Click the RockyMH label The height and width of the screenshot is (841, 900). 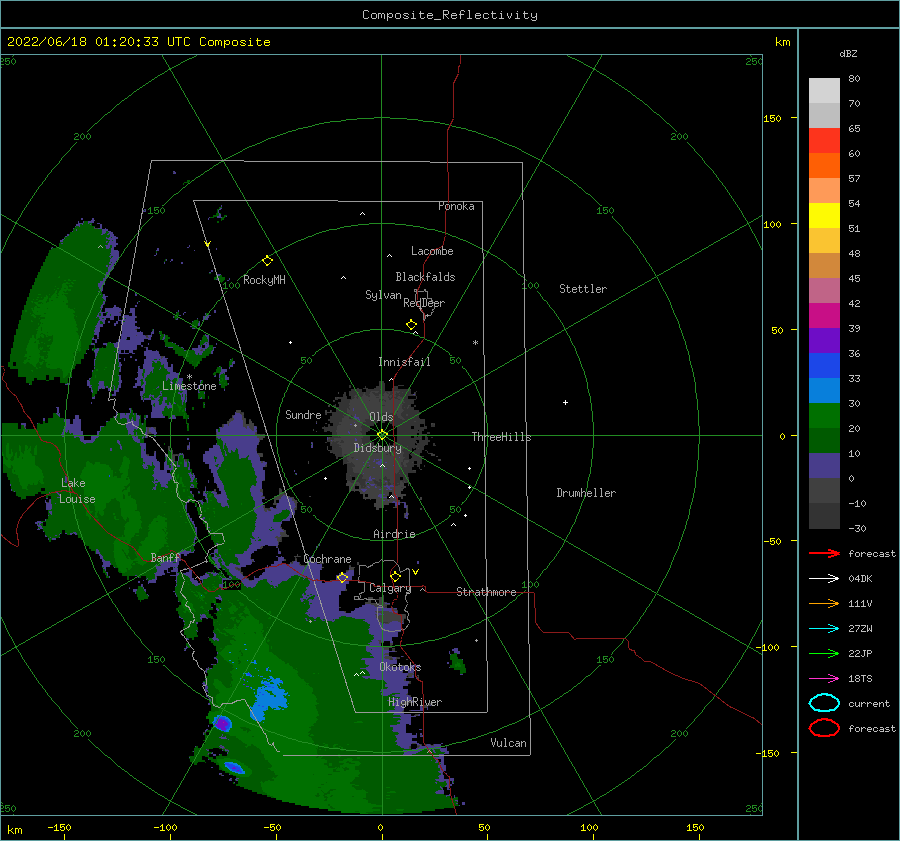click(x=264, y=280)
